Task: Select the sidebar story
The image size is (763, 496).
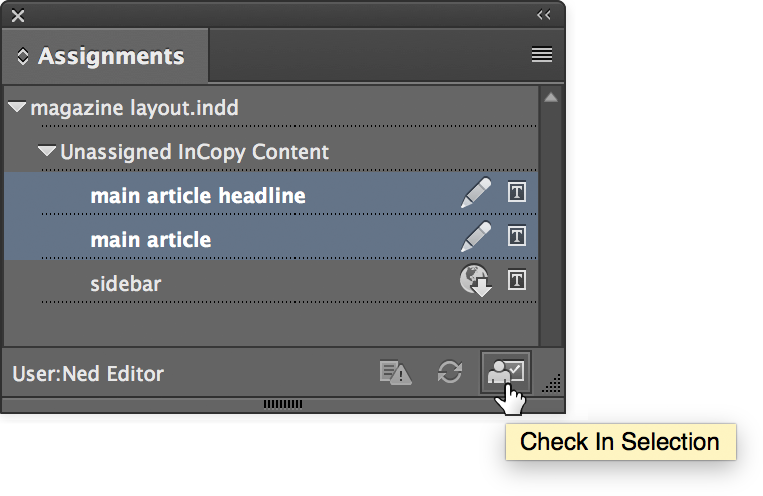Action: pos(126,283)
